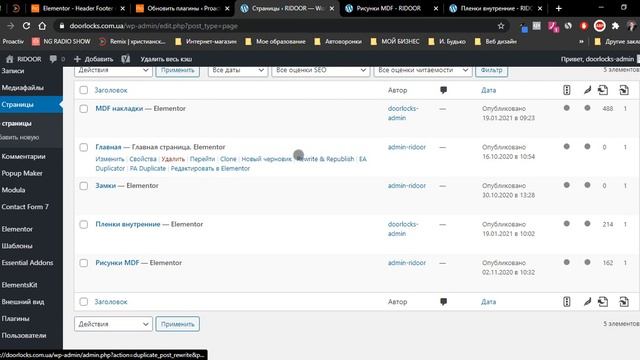Open Yoast icon in admin bar
The width and height of the screenshot is (640, 360).
coord(125,59)
